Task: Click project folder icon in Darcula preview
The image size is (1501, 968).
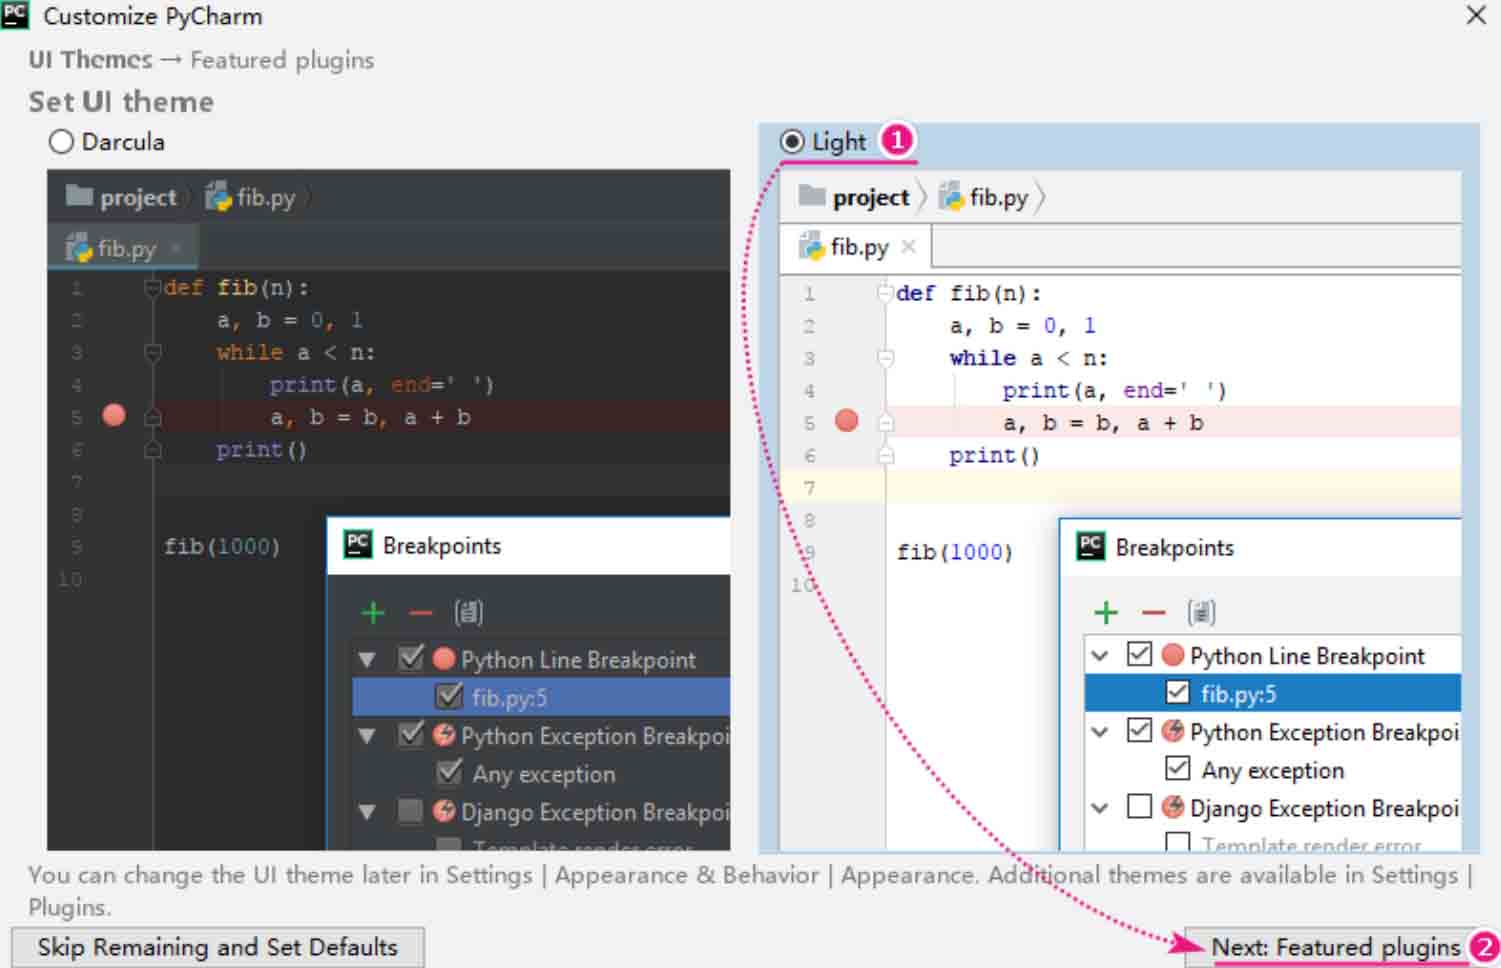Action: pos(79,196)
